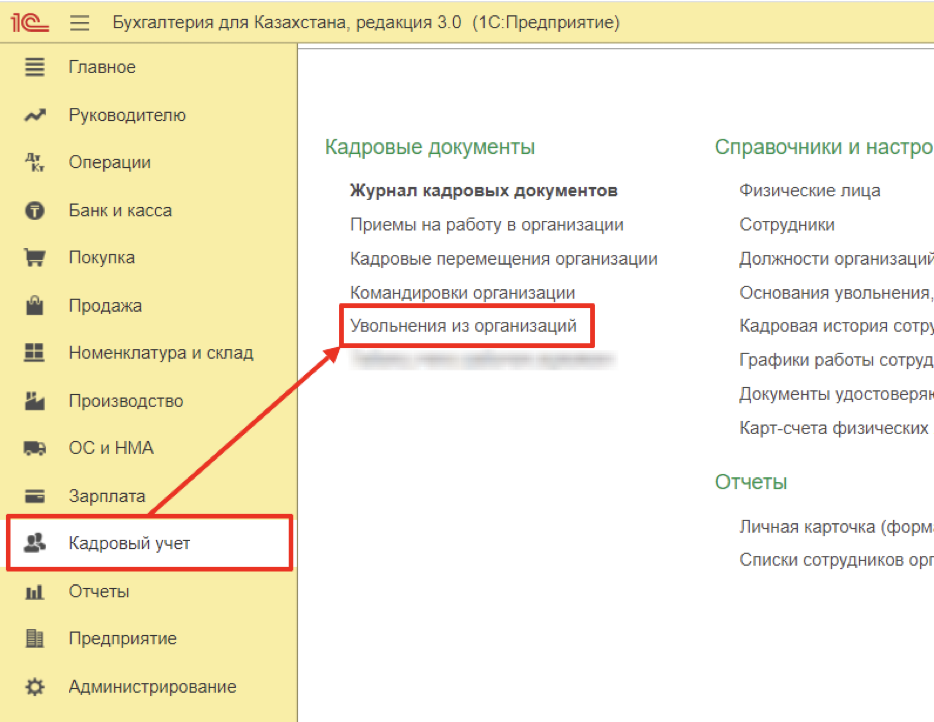Open Увольнения из организаций link
The image size is (934, 722).
463,326
